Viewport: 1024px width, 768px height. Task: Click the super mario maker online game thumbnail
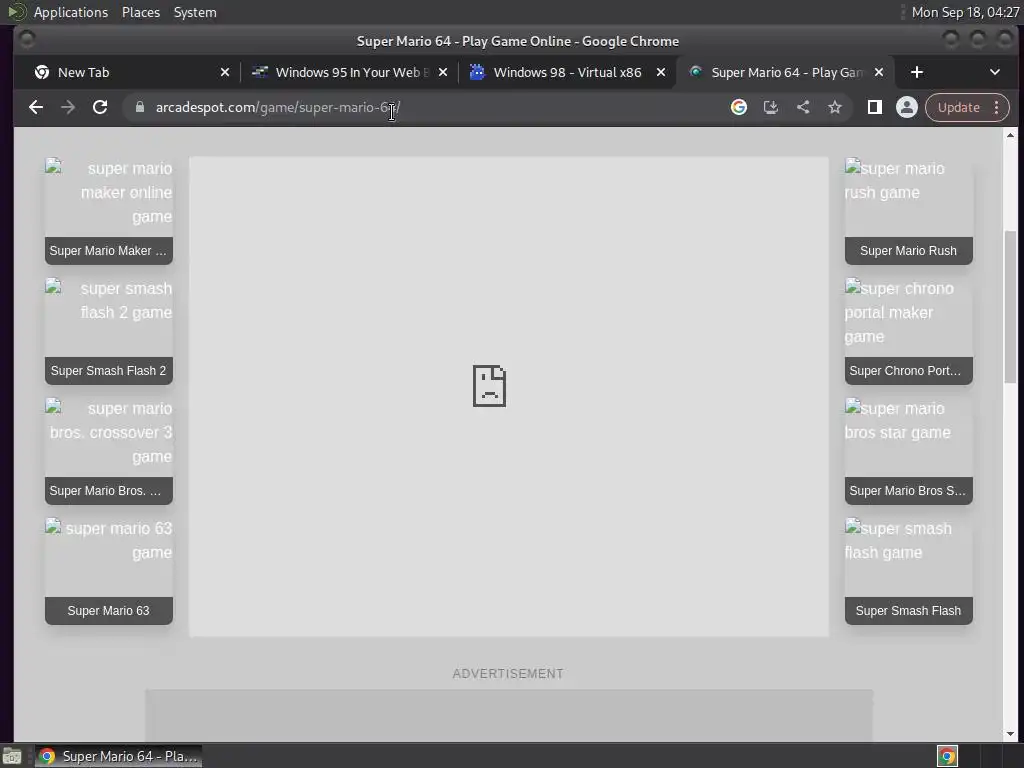[108, 197]
